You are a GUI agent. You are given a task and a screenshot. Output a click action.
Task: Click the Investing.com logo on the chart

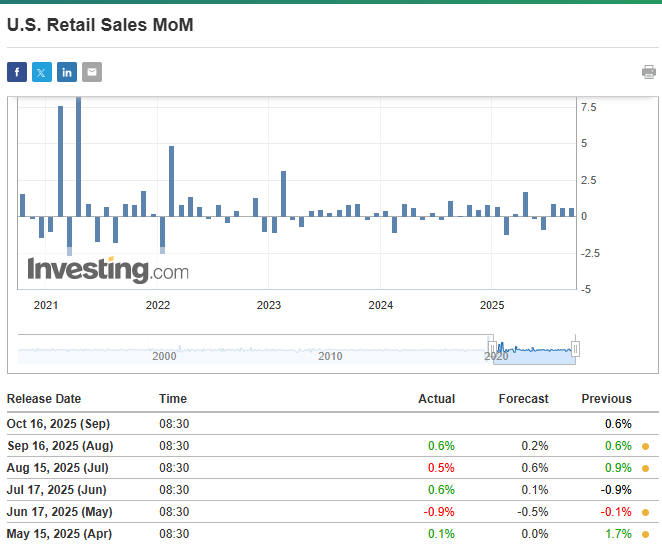[x=107, y=269]
